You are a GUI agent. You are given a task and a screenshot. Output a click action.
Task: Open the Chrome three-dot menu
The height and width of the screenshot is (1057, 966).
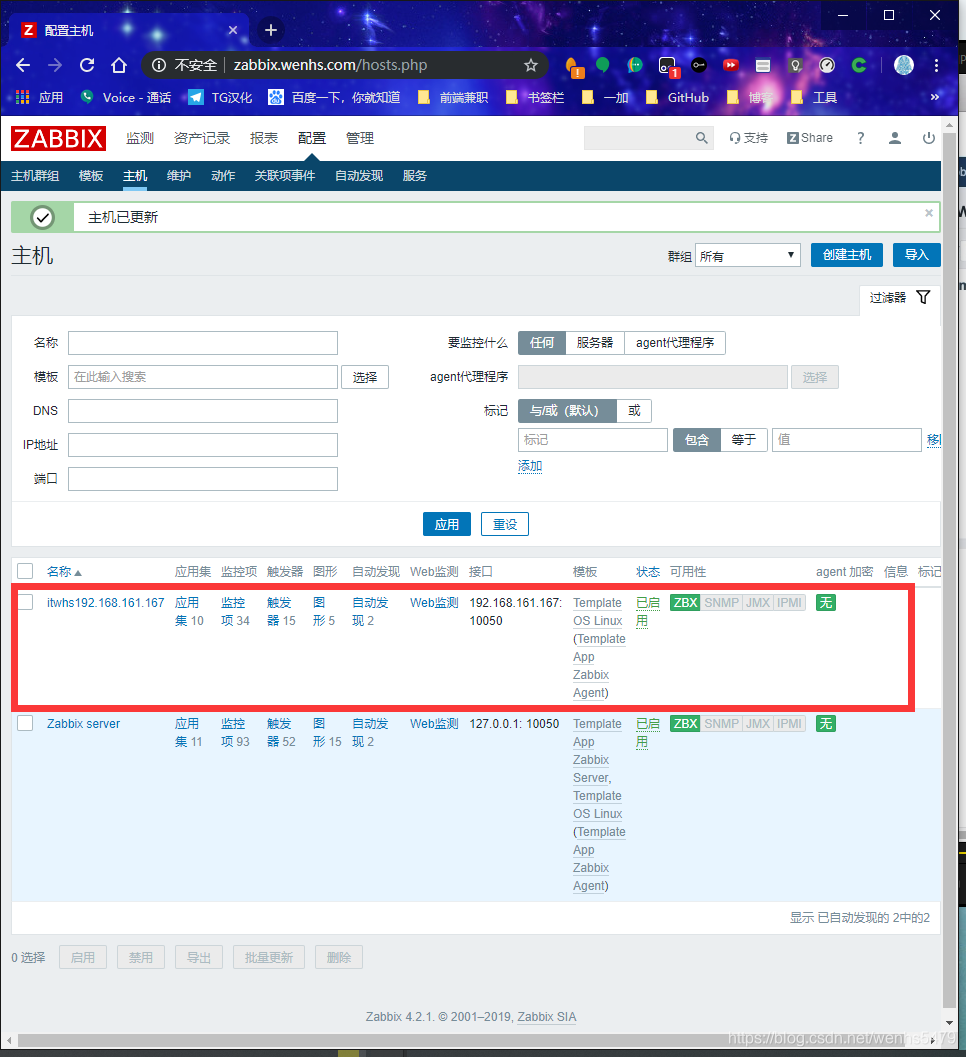click(936, 65)
